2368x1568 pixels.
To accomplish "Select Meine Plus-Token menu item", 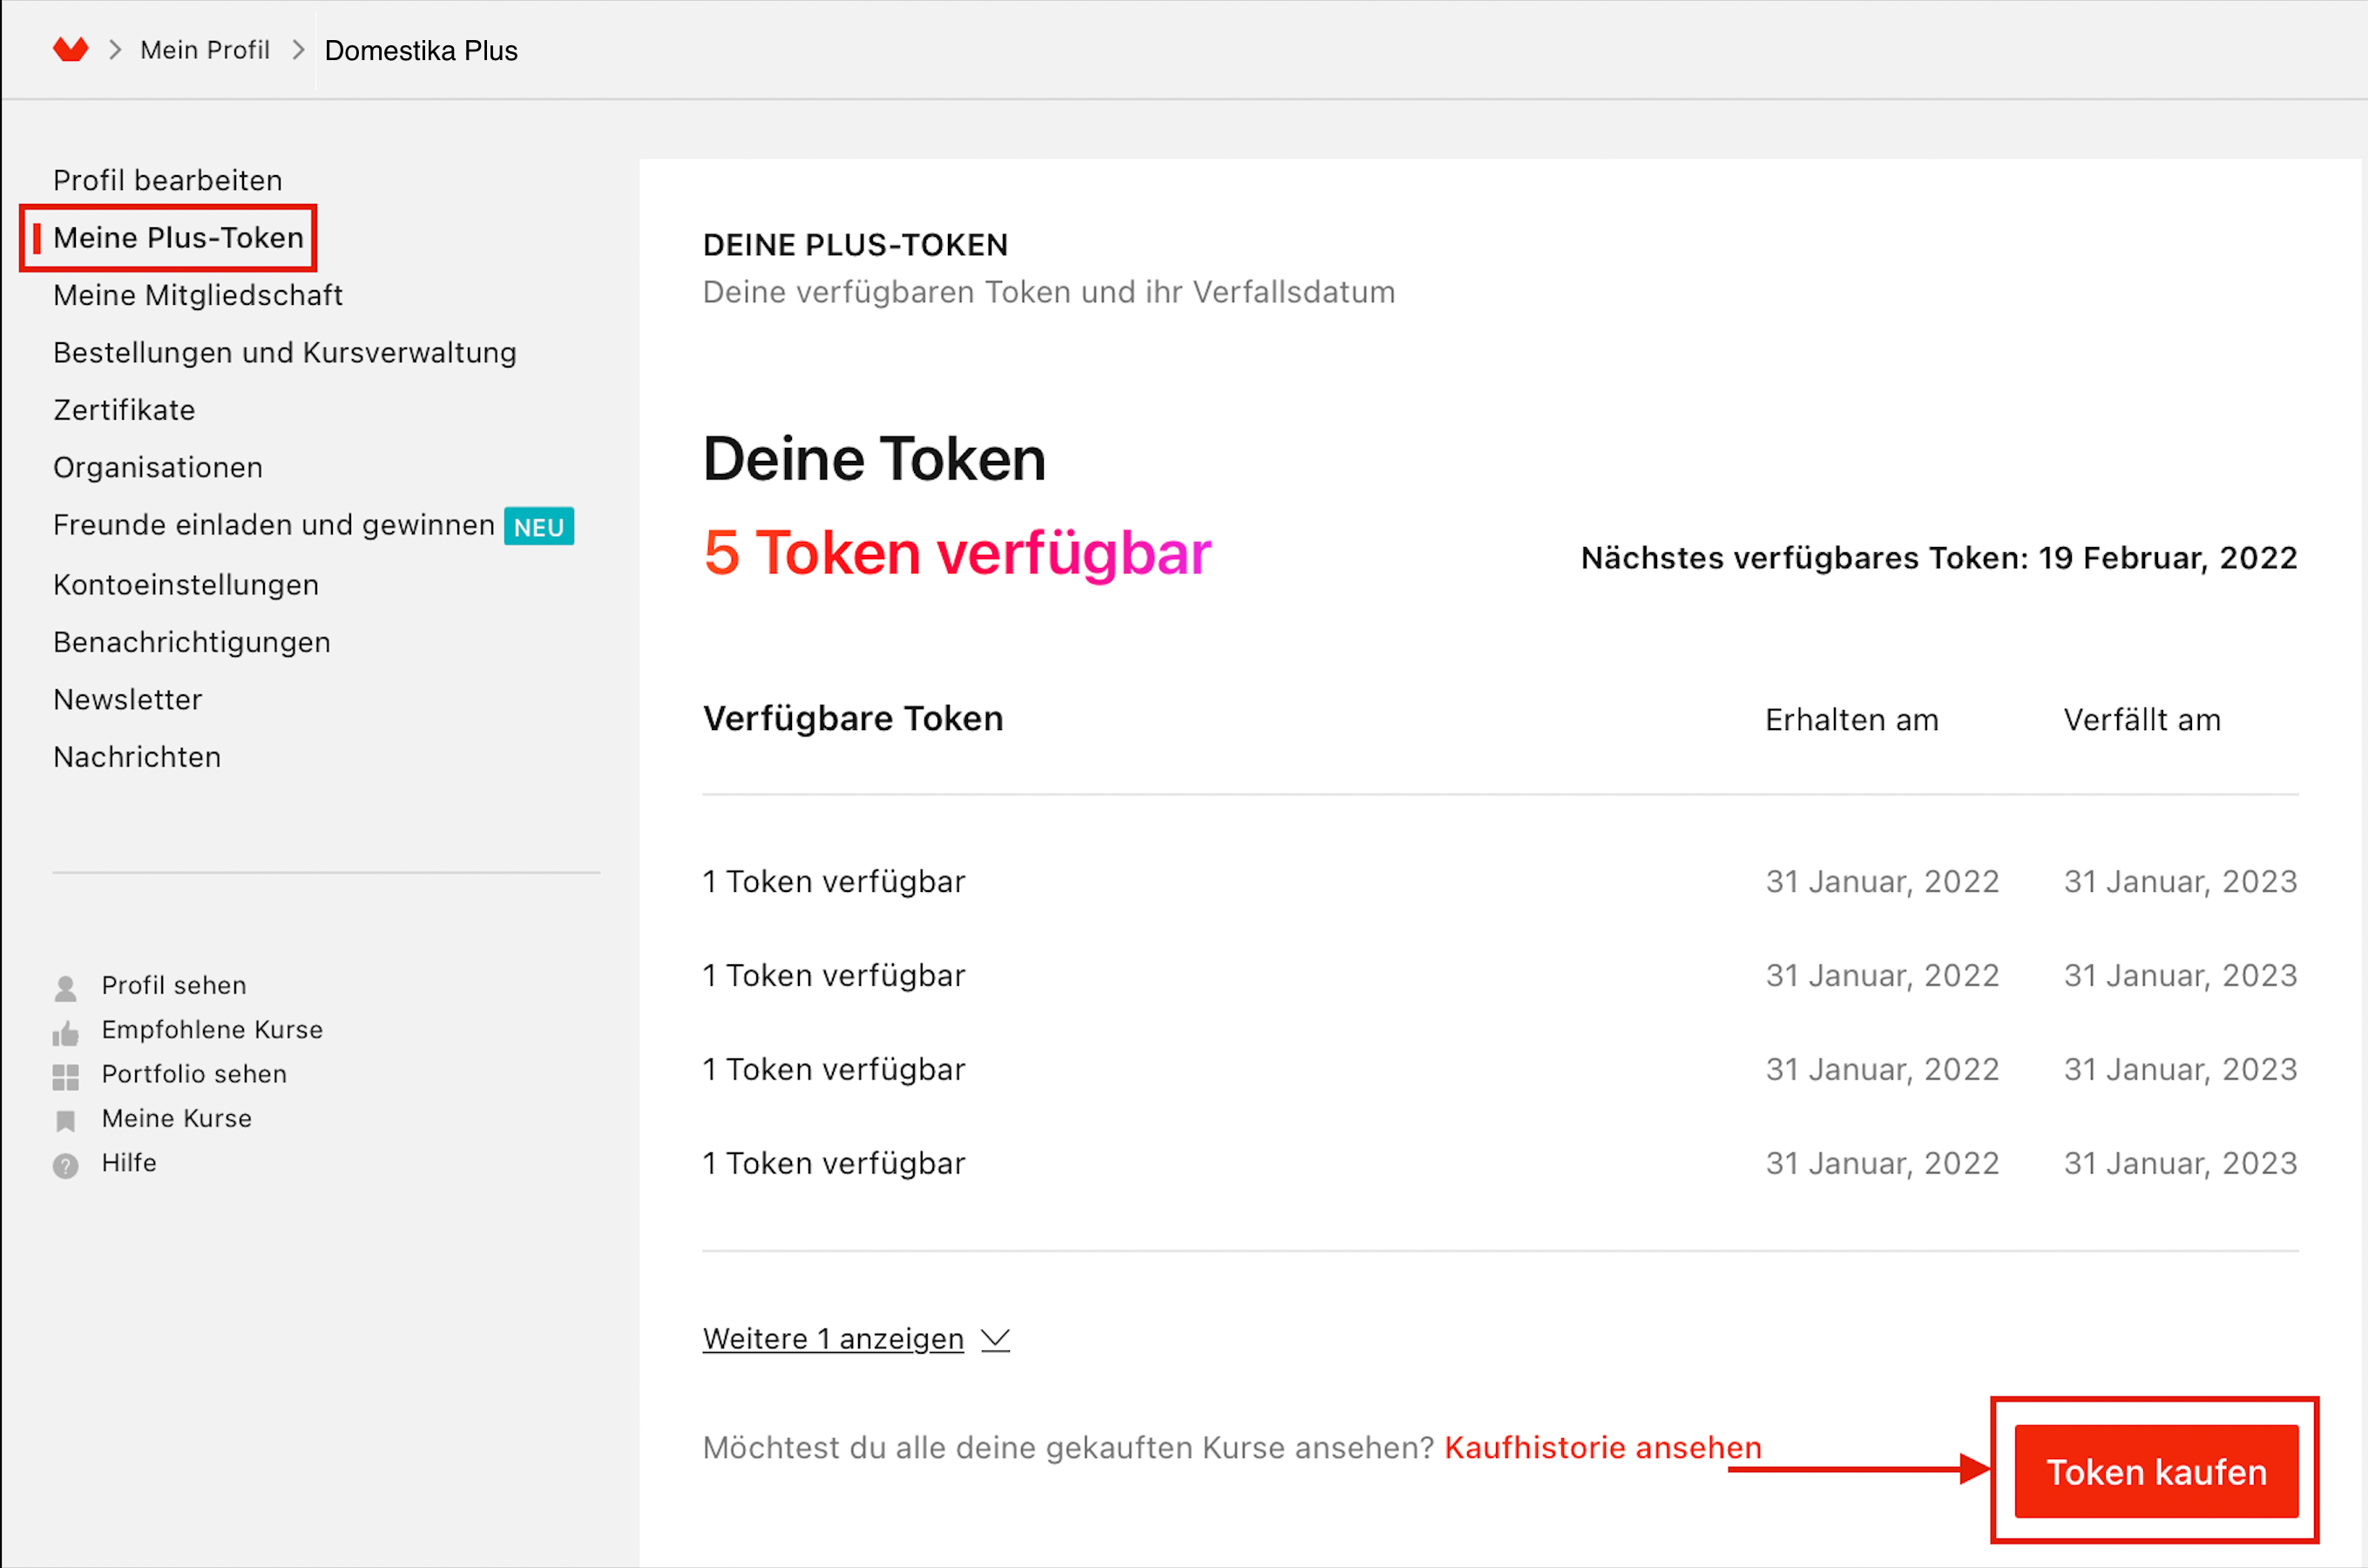I will pyautogui.click(x=178, y=238).
